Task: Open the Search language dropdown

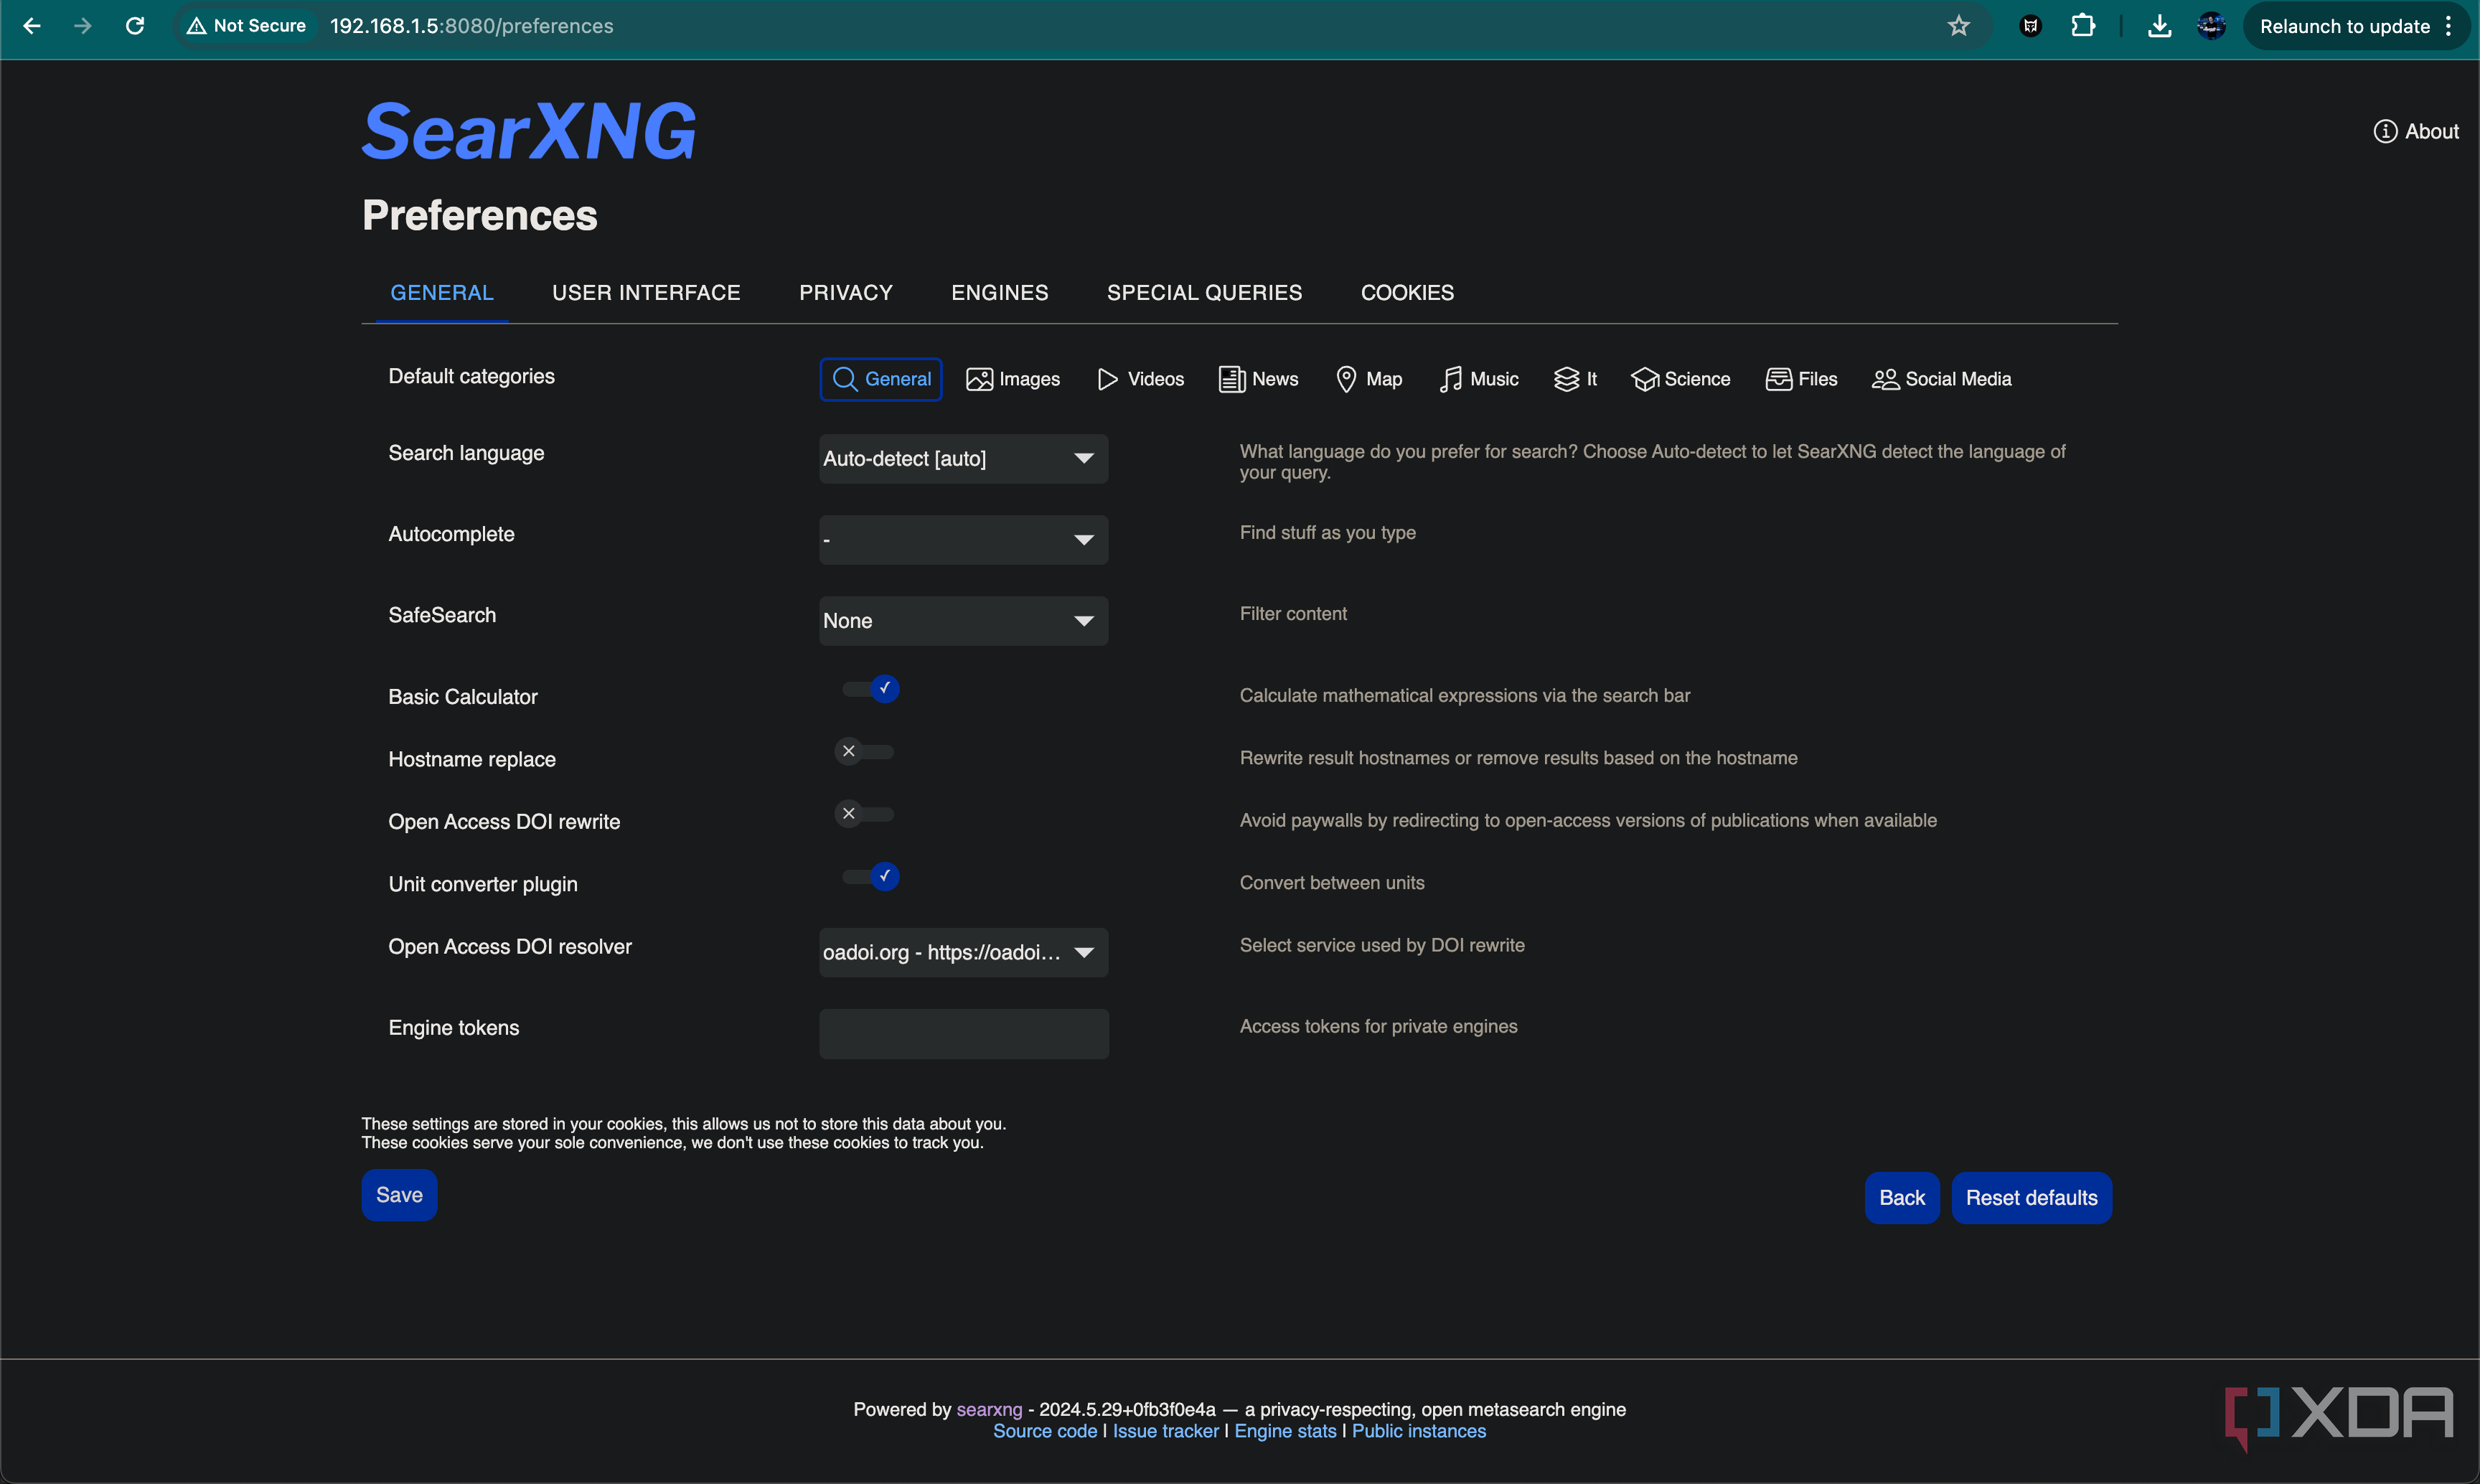Action: 963,459
